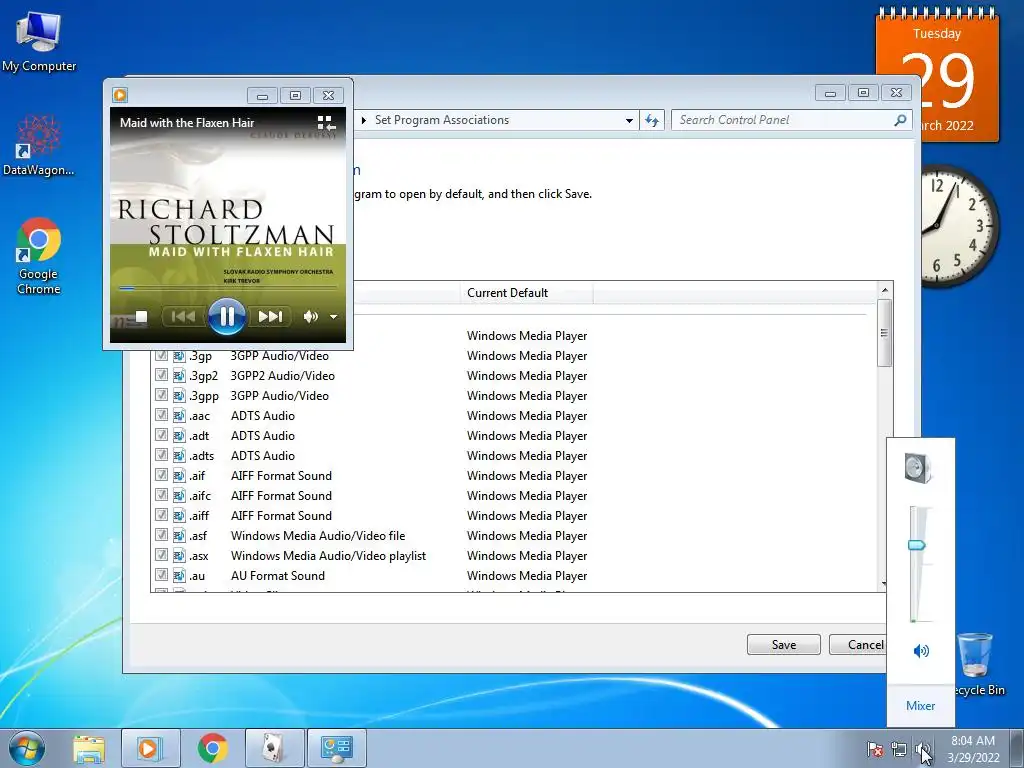The height and width of the screenshot is (768, 1024).
Task: Stop playback in the media player
Action: [x=141, y=317]
